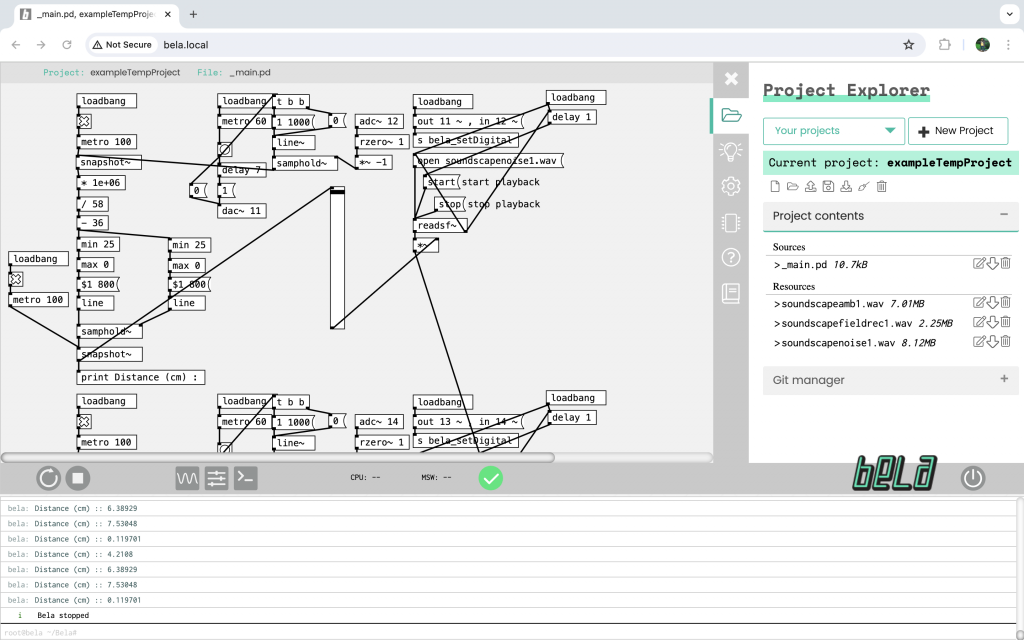Upload a file to the project
Viewport: 1024px width, 640px height.
point(810,187)
